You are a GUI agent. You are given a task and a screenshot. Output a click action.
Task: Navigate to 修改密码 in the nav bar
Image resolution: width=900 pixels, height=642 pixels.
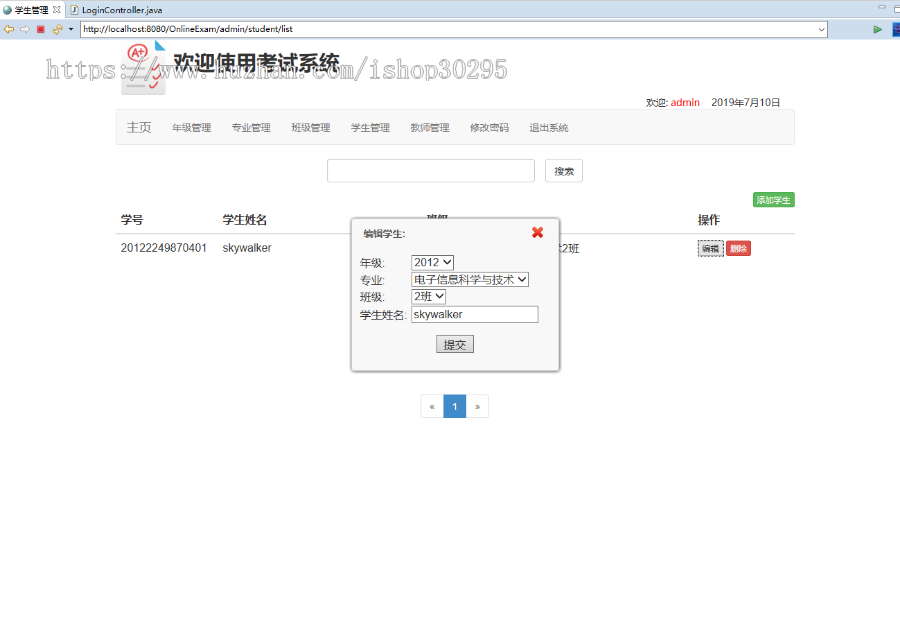(489, 127)
